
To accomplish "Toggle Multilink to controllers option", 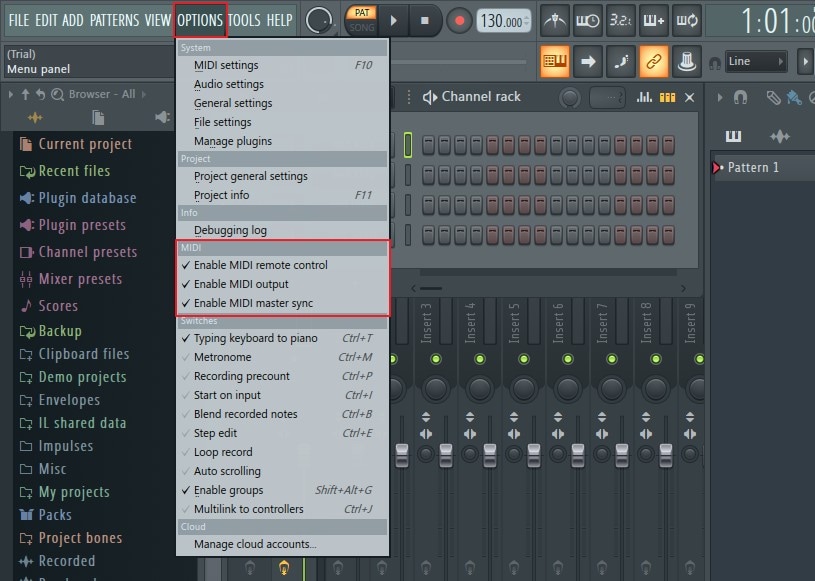I will [283, 509].
